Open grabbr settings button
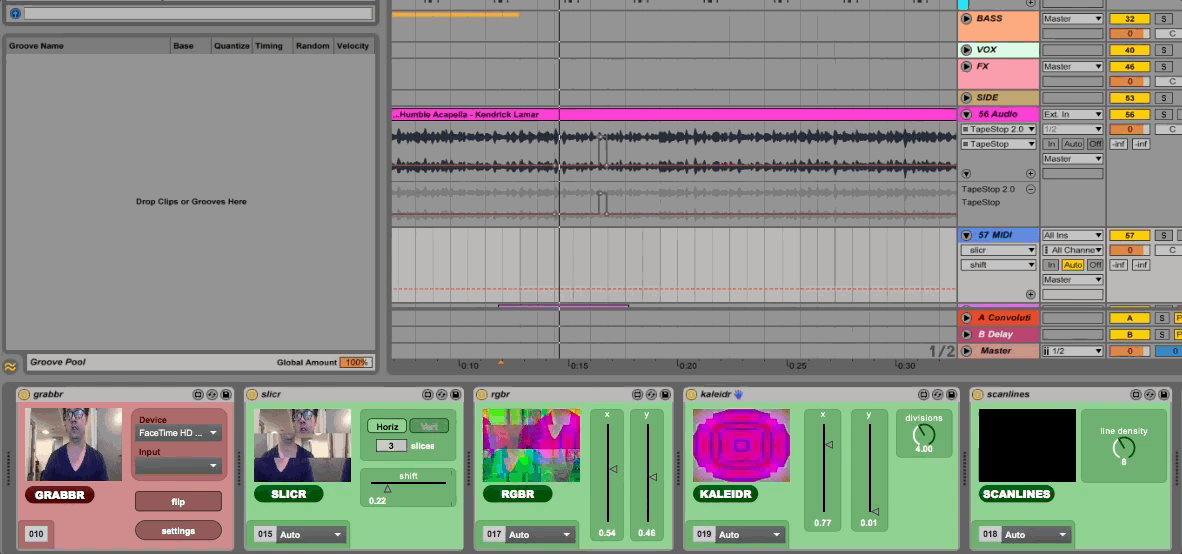The height and width of the screenshot is (554, 1182). (x=178, y=531)
